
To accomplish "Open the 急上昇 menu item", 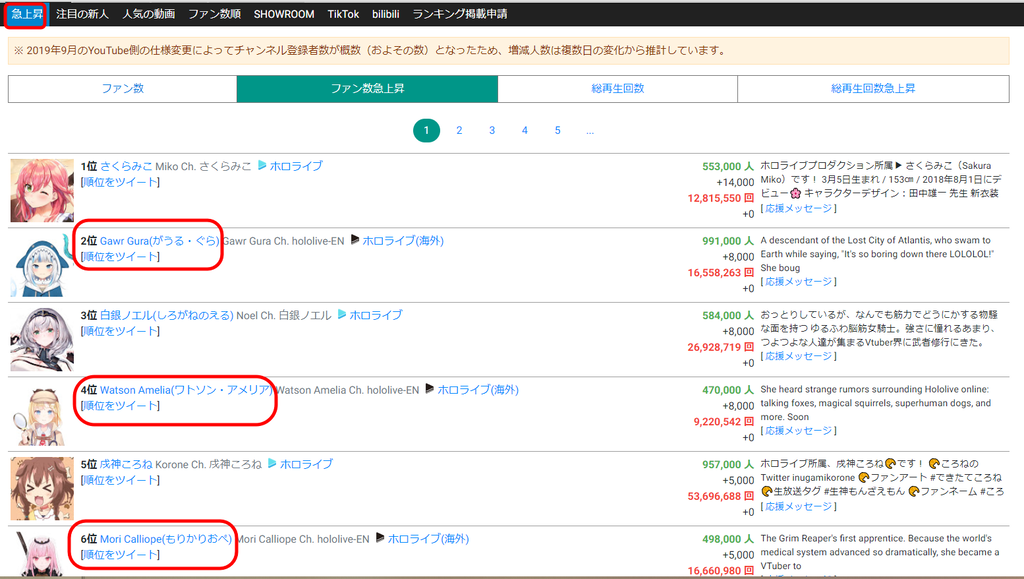I will 27,14.
